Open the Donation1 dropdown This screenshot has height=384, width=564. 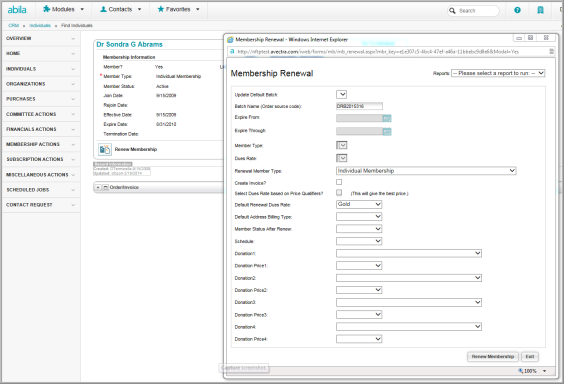[409, 253]
